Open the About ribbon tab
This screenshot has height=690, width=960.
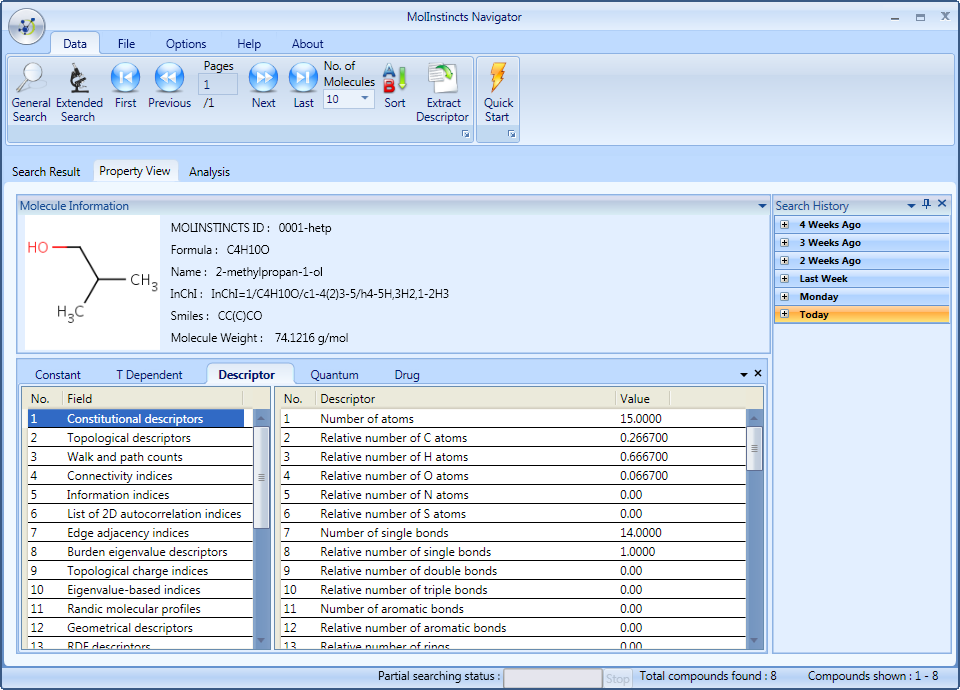coord(307,43)
